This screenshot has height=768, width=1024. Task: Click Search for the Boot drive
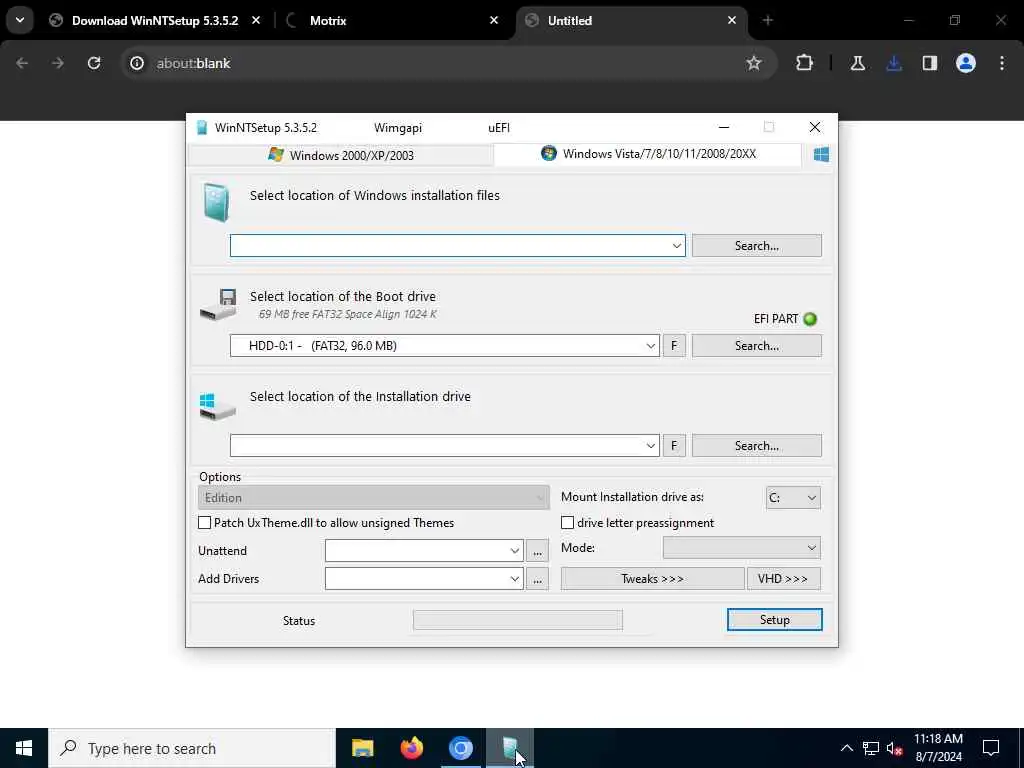tap(757, 345)
